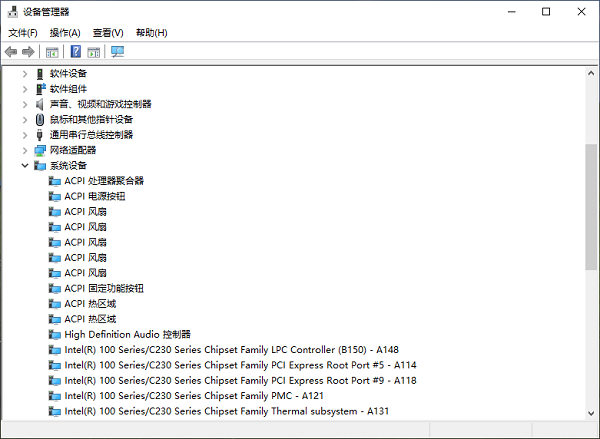The height and width of the screenshot is (439, 600).
Task: Click the Device Manager title bar icon
Action: pyautogui.click(x=13, y=12)
